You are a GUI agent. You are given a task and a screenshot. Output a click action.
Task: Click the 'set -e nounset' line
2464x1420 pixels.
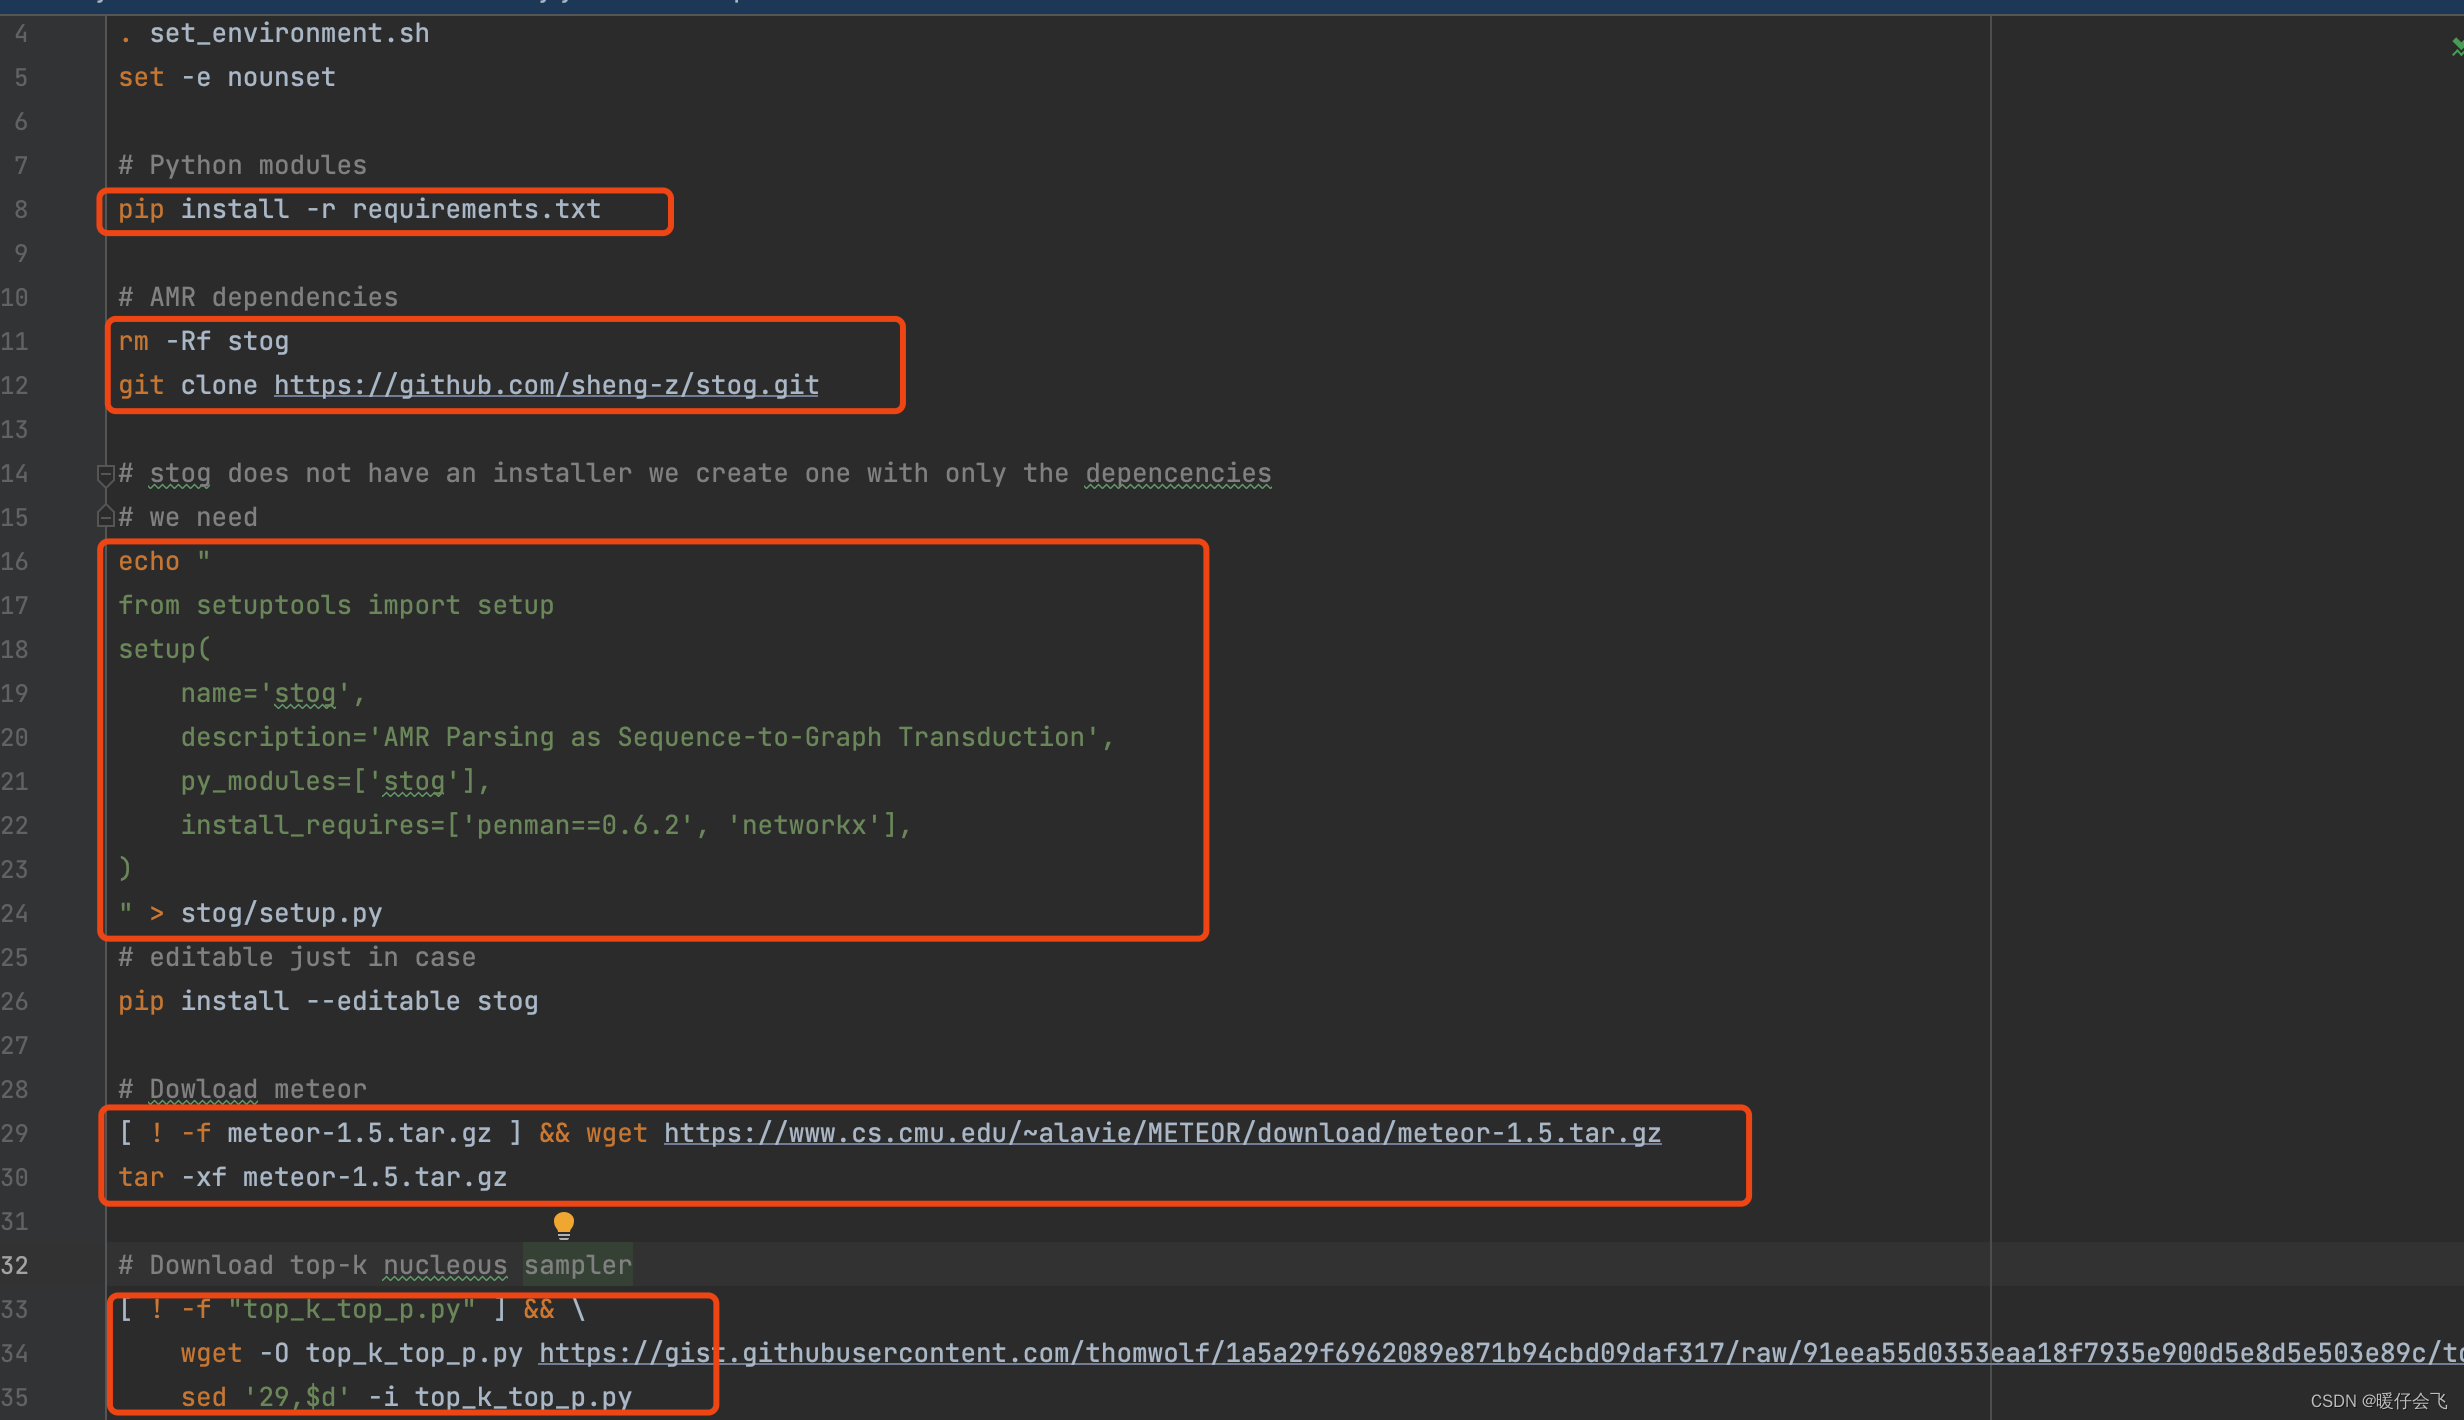227,77
